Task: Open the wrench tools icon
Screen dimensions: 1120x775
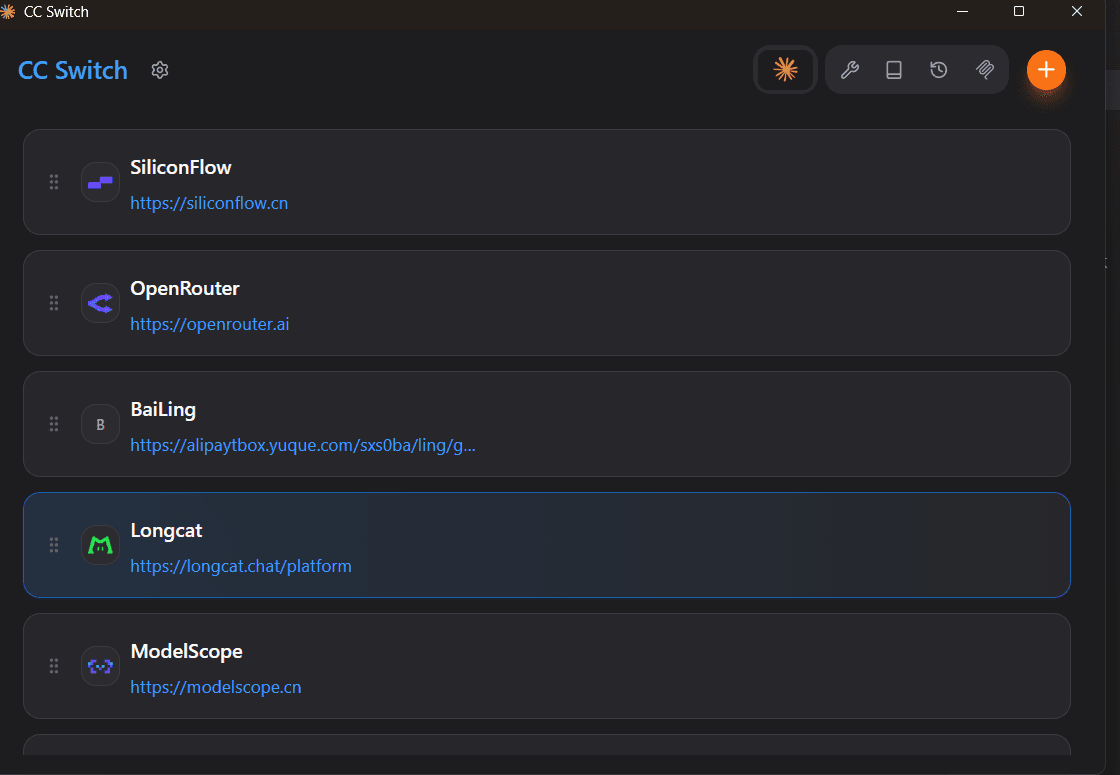Action: pyautogui.click(x=849, y=70)
